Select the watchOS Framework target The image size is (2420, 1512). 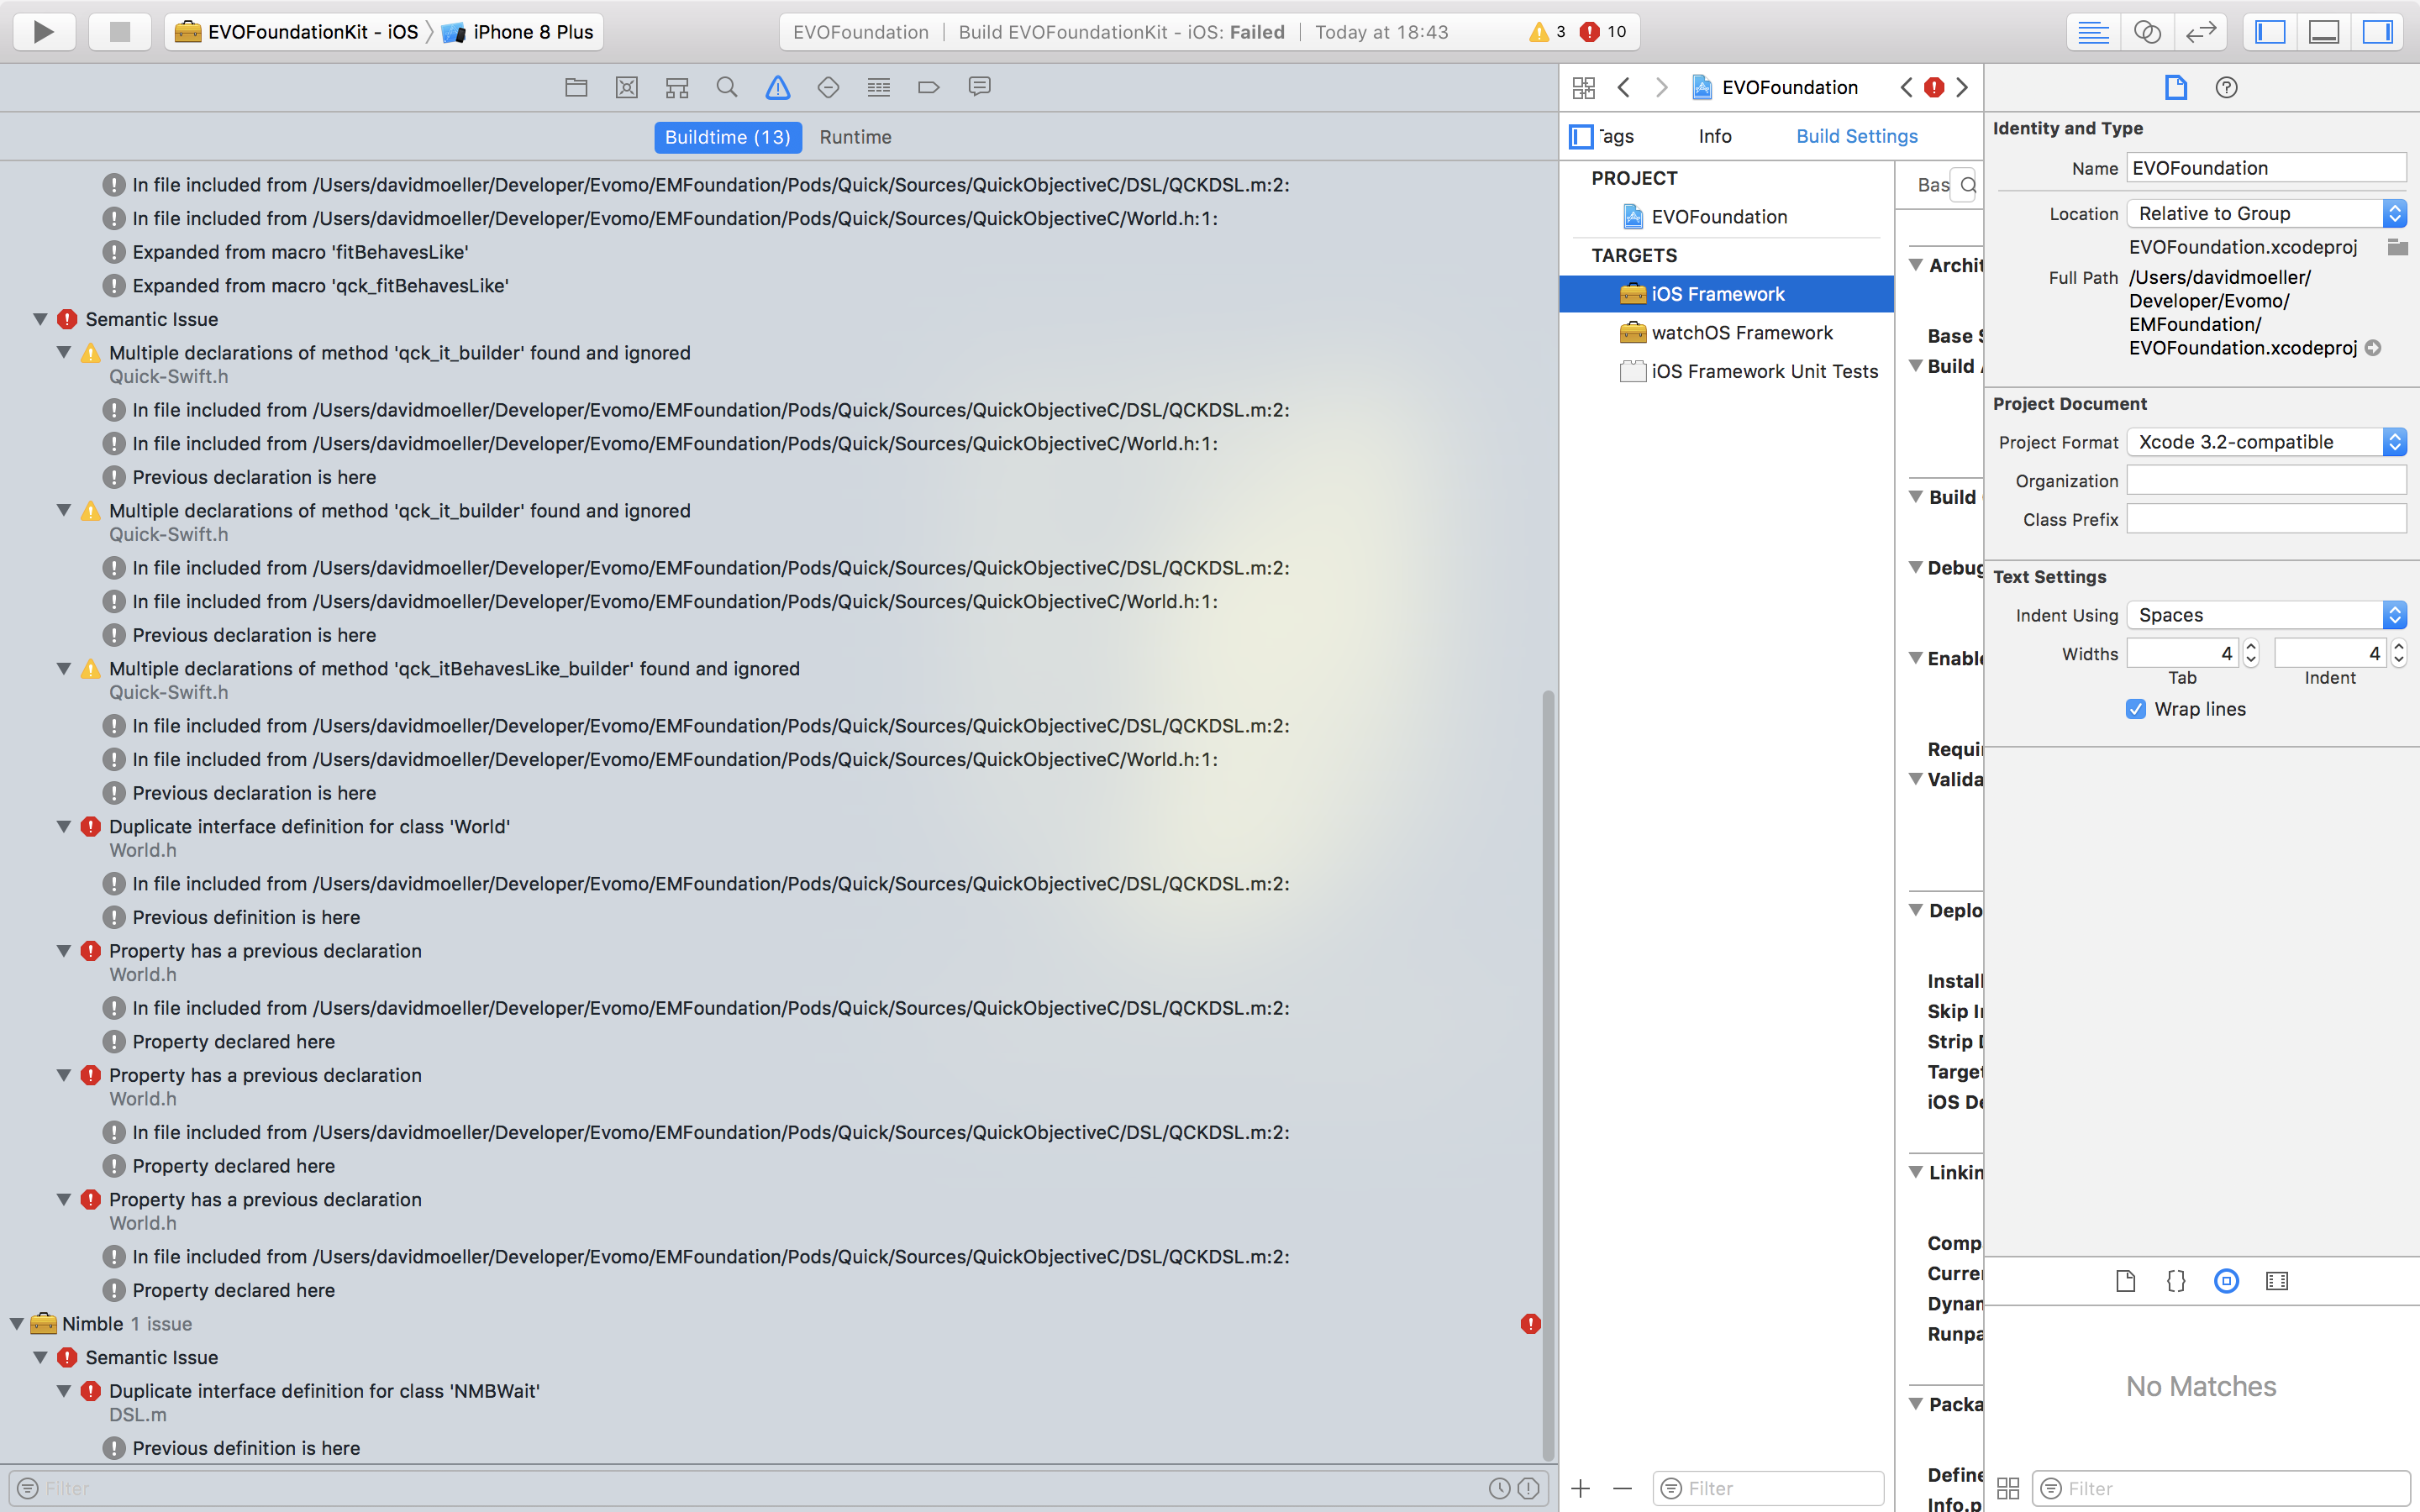1726,333
